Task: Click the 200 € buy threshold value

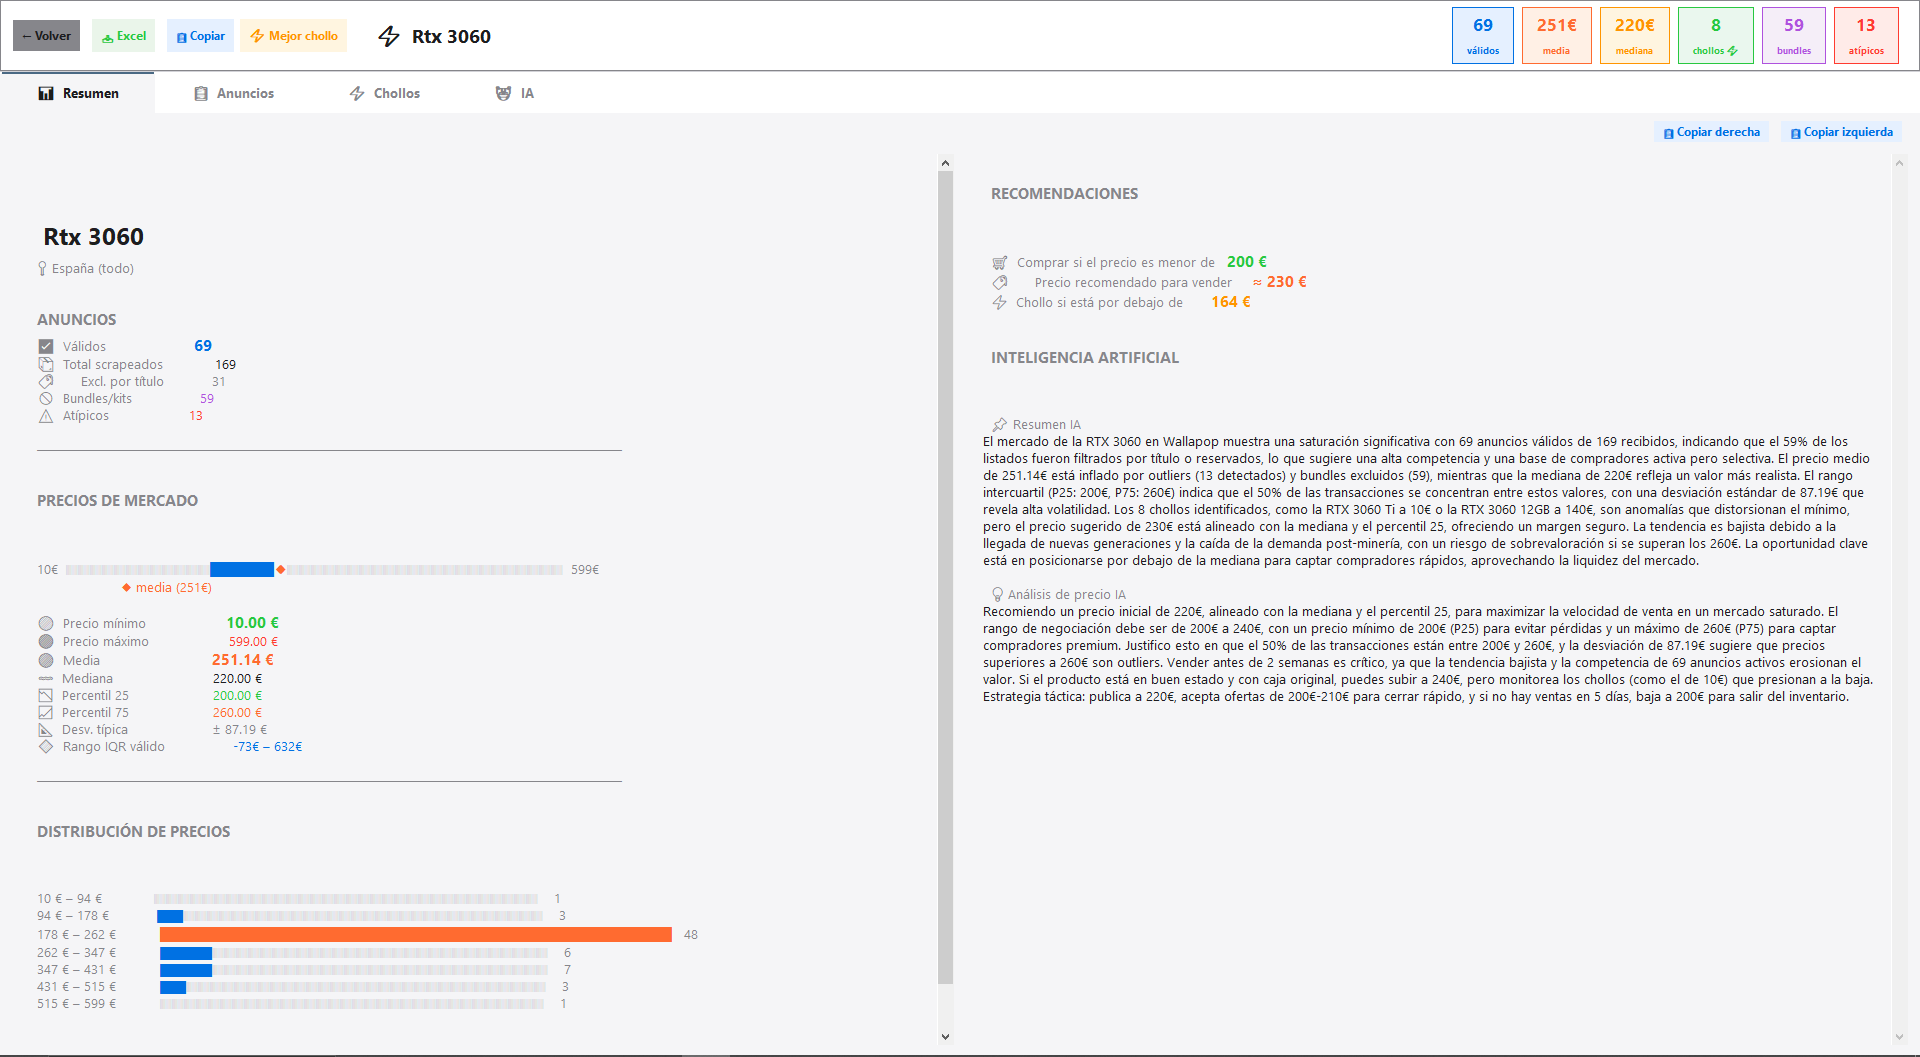Action: [x=1247, y=262]
